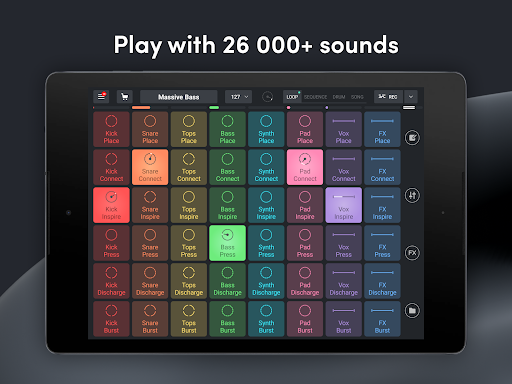Trigger the Synth Burst pad

(266, 319)
